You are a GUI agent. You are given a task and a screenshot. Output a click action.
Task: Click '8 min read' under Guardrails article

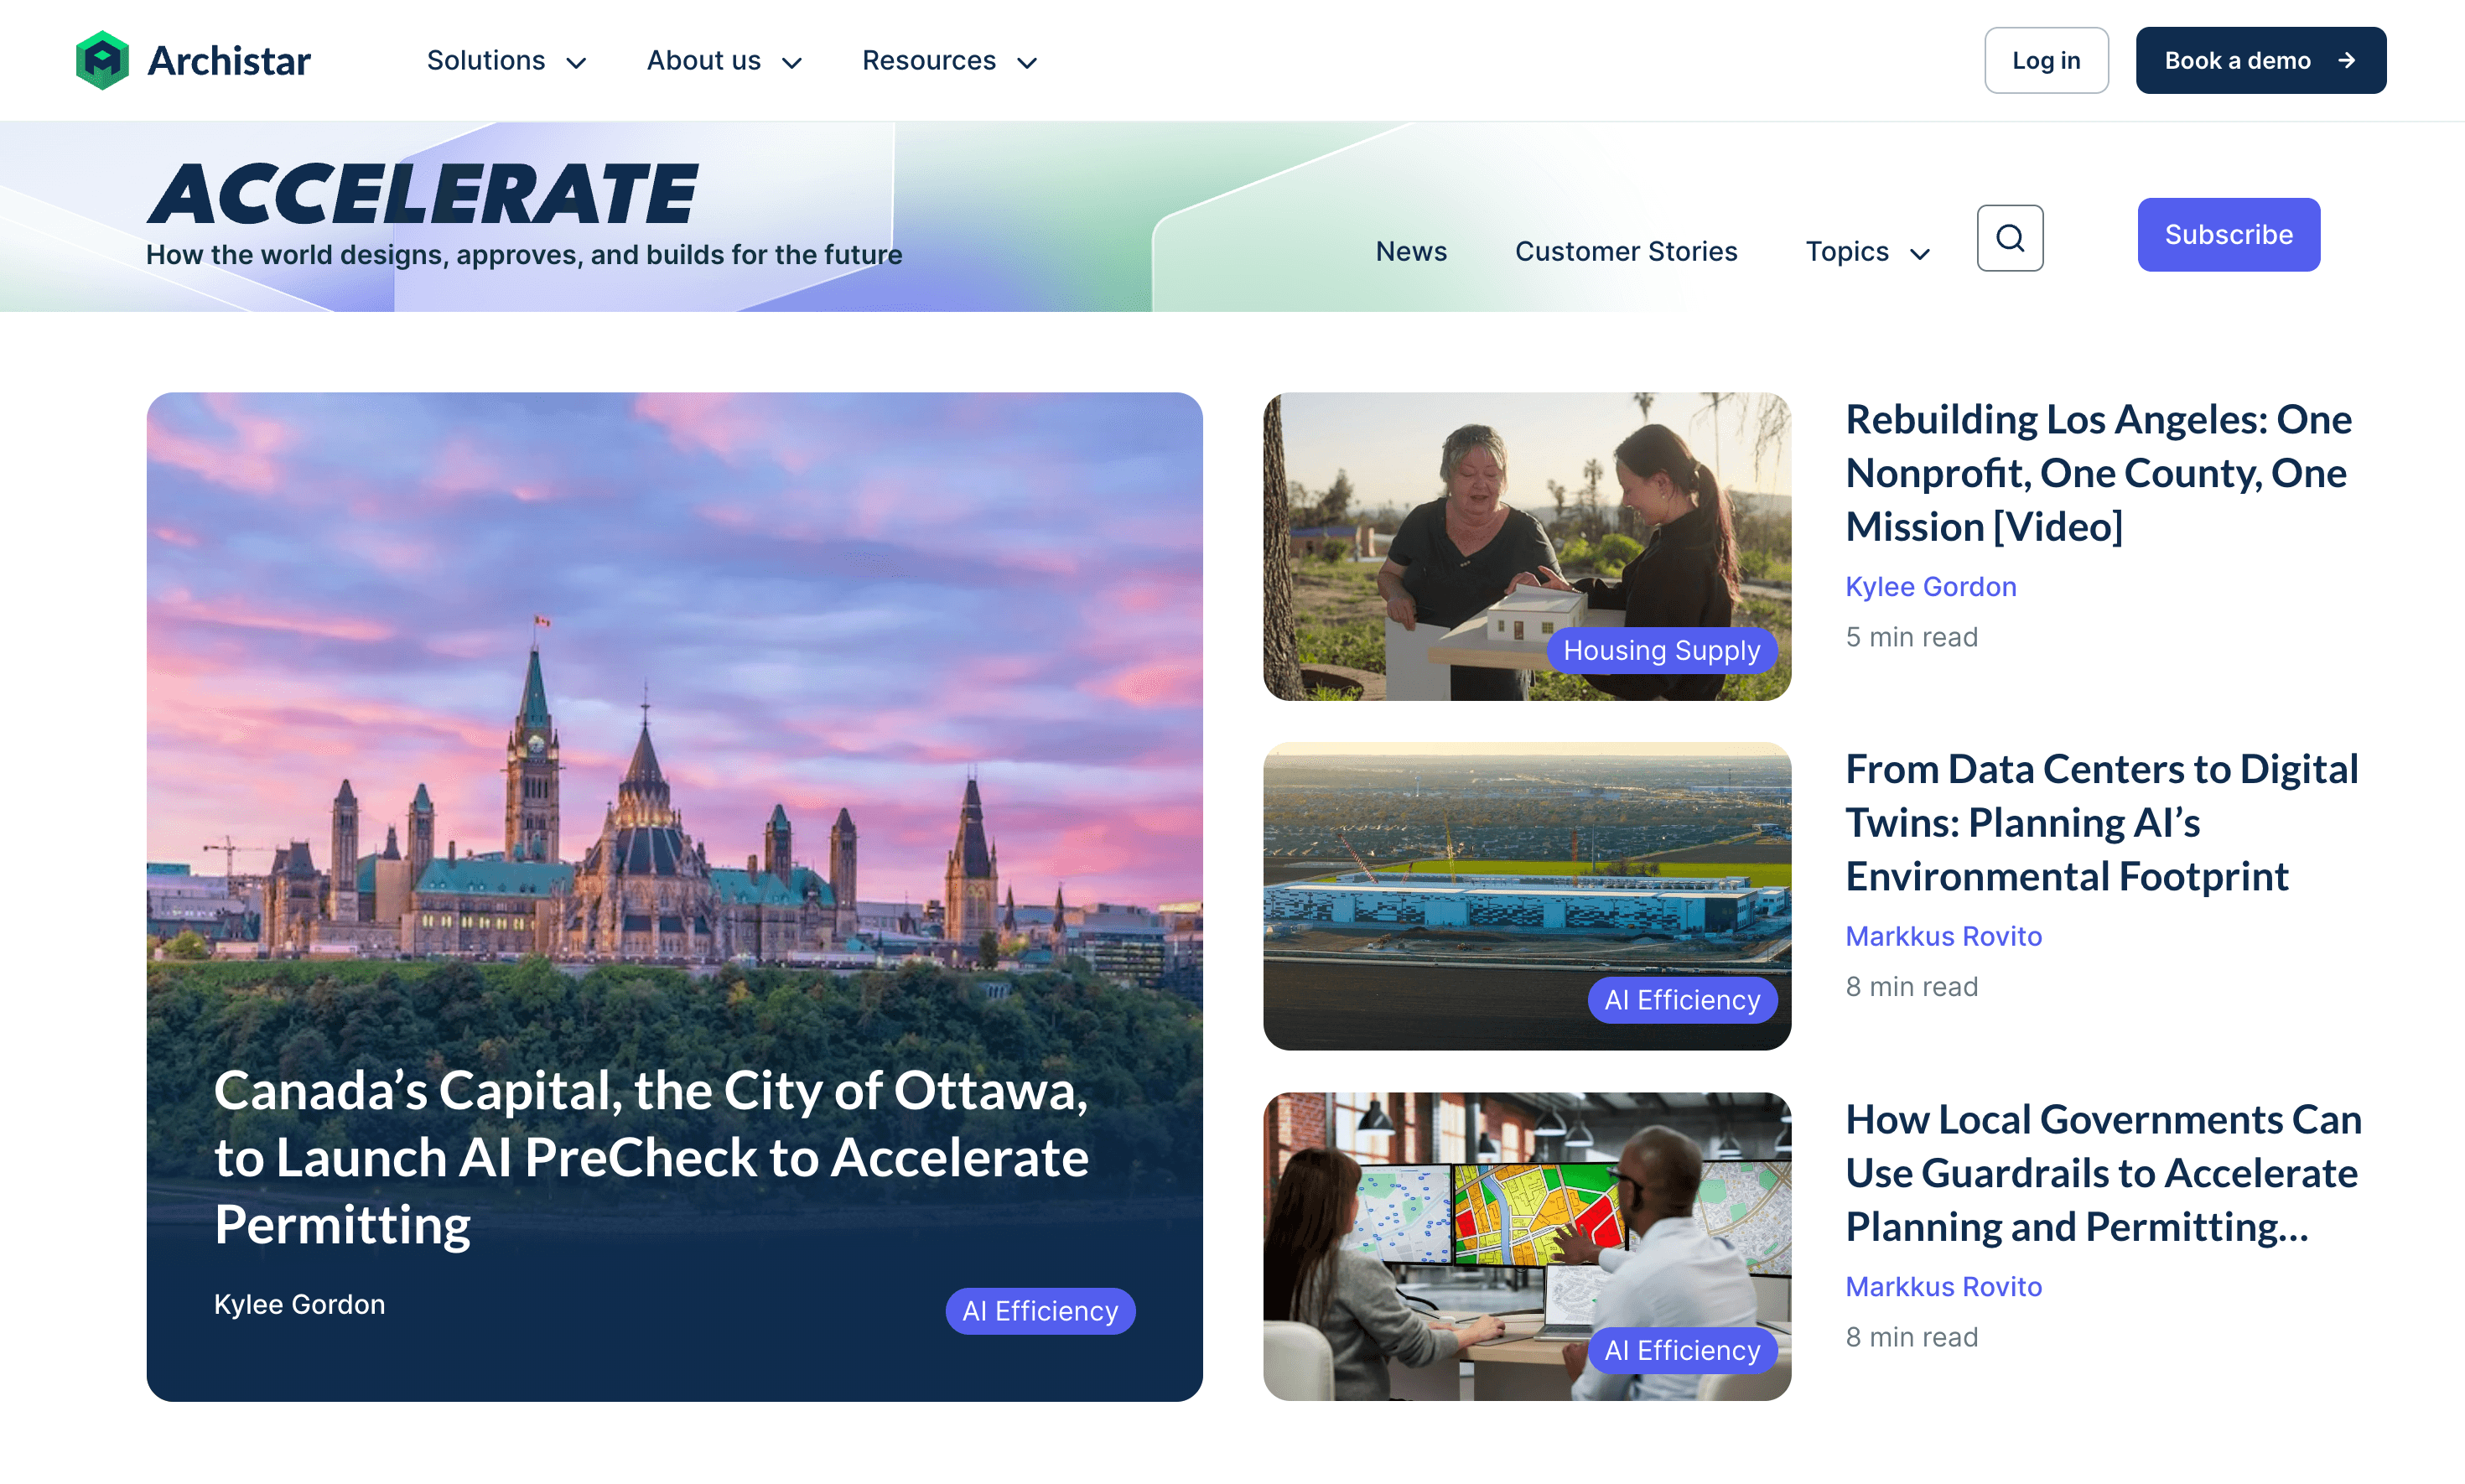[1911, 1337]
